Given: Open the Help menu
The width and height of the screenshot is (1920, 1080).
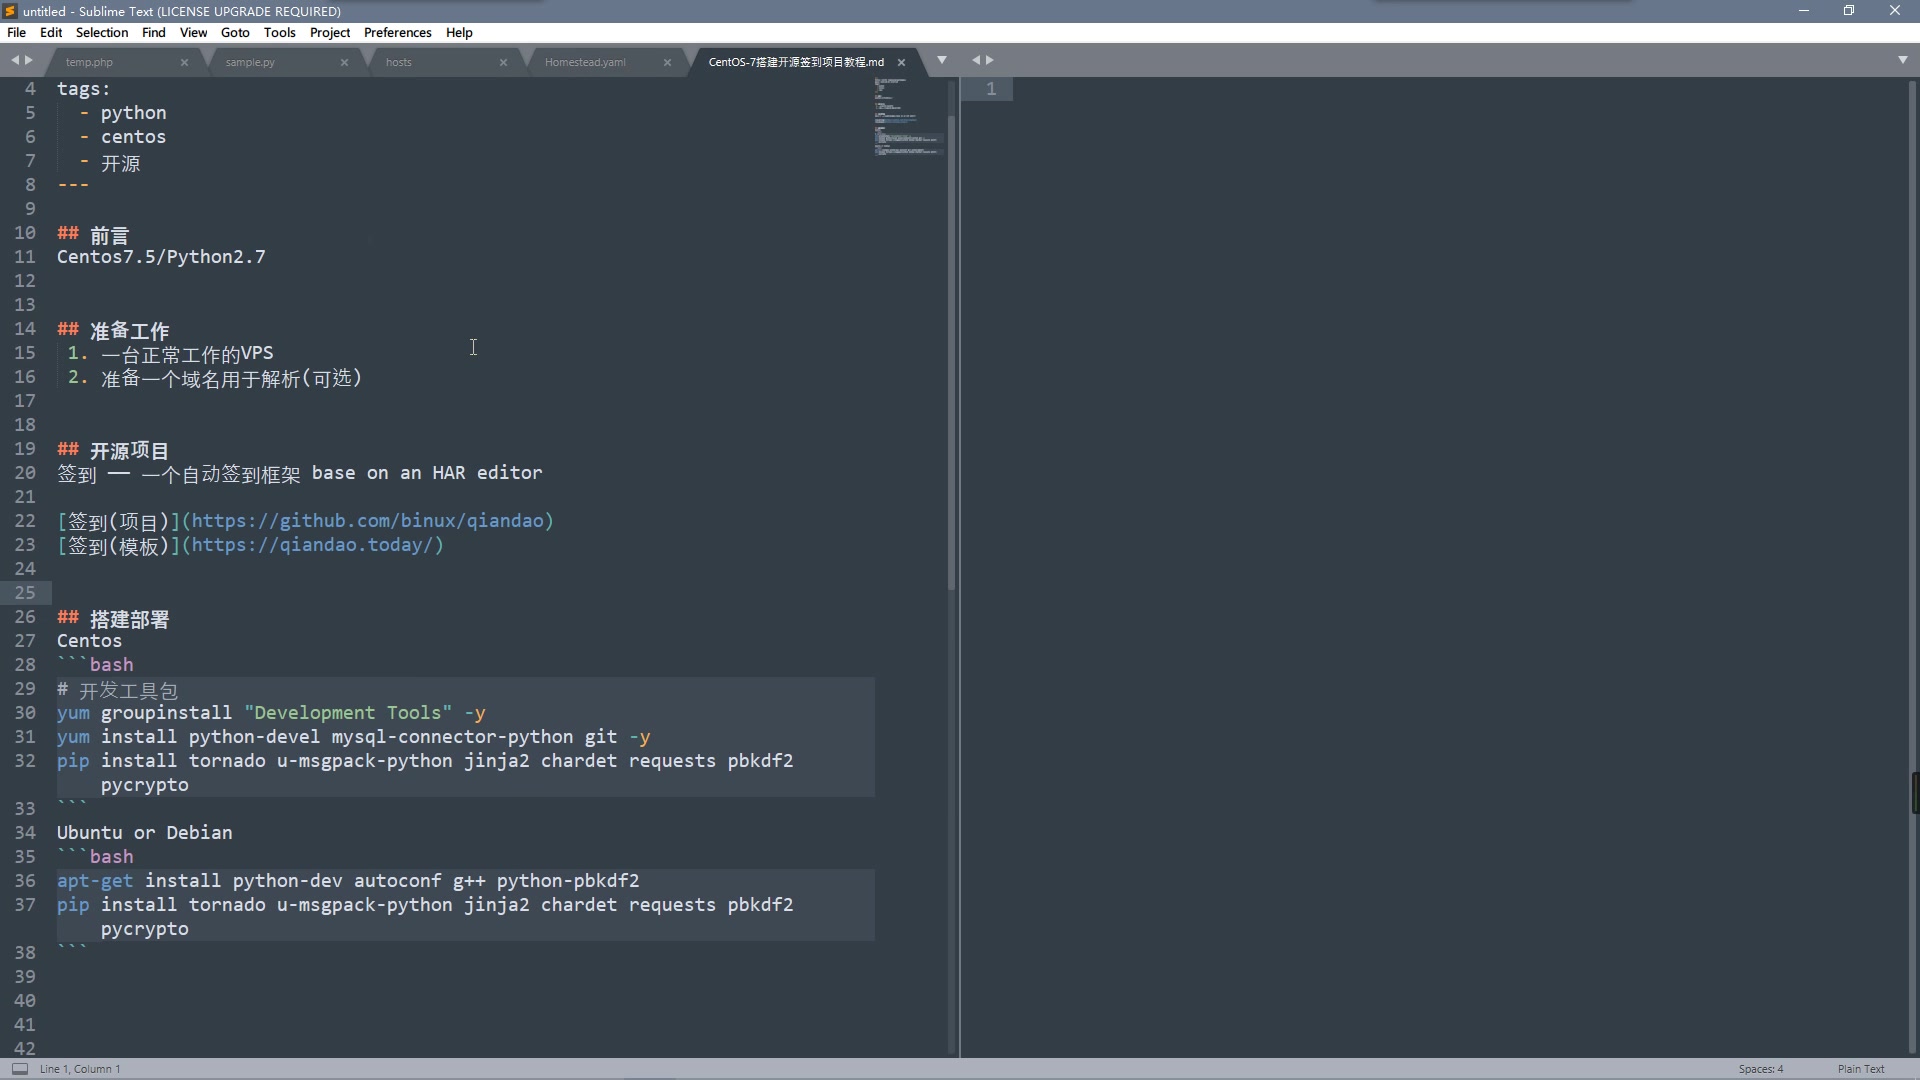Looking at the screenshot, I should [459, 32].
